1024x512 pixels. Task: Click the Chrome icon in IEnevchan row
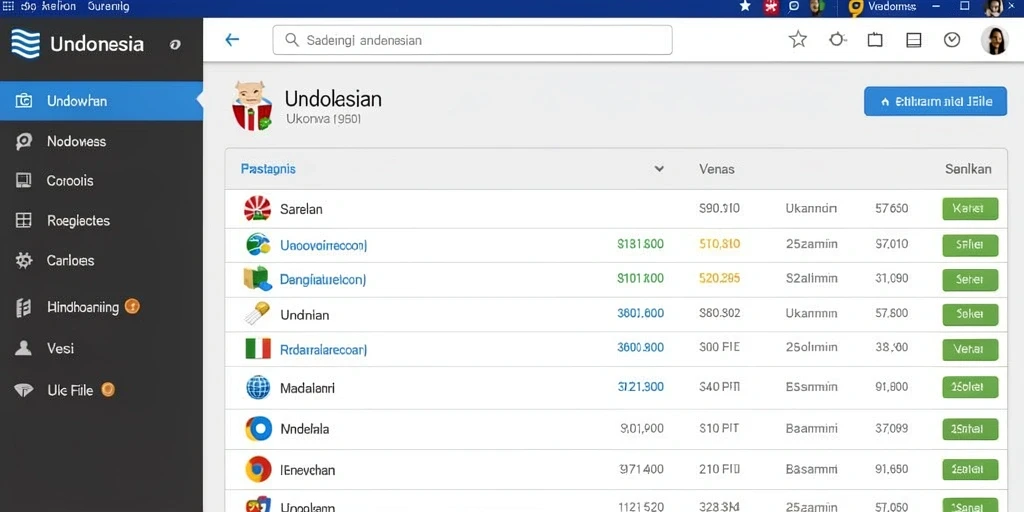click(x=258, y=469)
